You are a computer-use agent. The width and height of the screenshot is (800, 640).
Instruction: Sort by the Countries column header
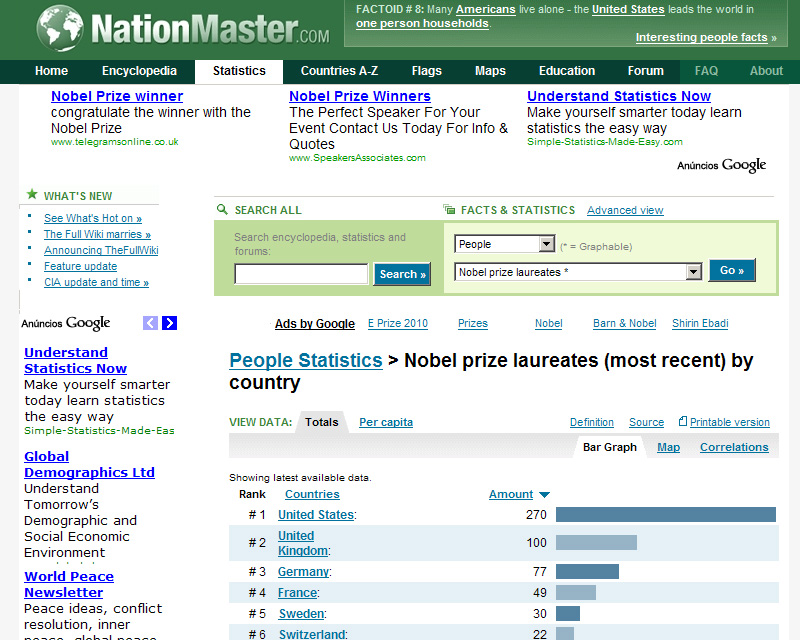click(x=312, y=494)
